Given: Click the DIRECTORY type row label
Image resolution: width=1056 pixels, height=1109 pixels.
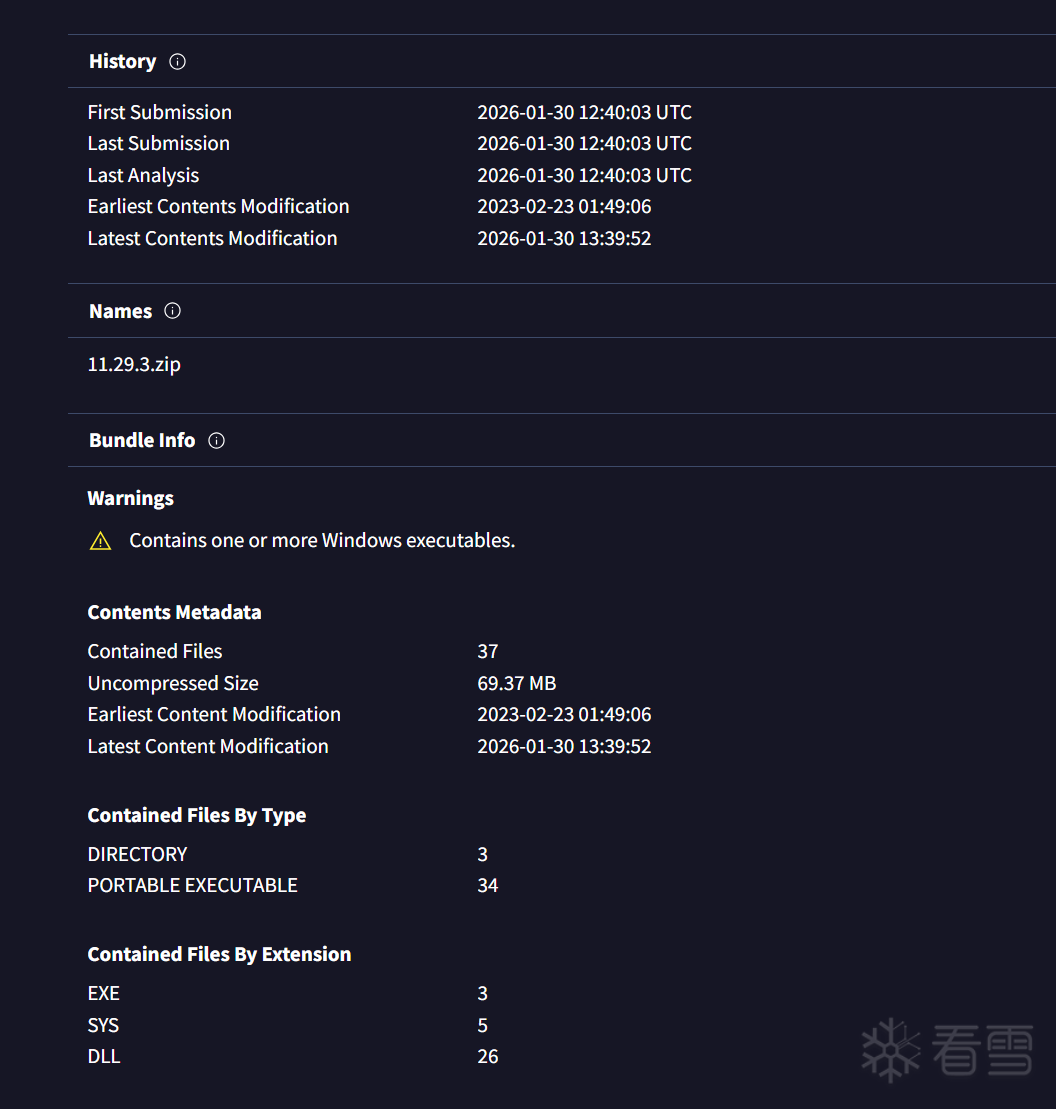Looking at the screenshot, I should pyautogui.click(x=137, y=854).
